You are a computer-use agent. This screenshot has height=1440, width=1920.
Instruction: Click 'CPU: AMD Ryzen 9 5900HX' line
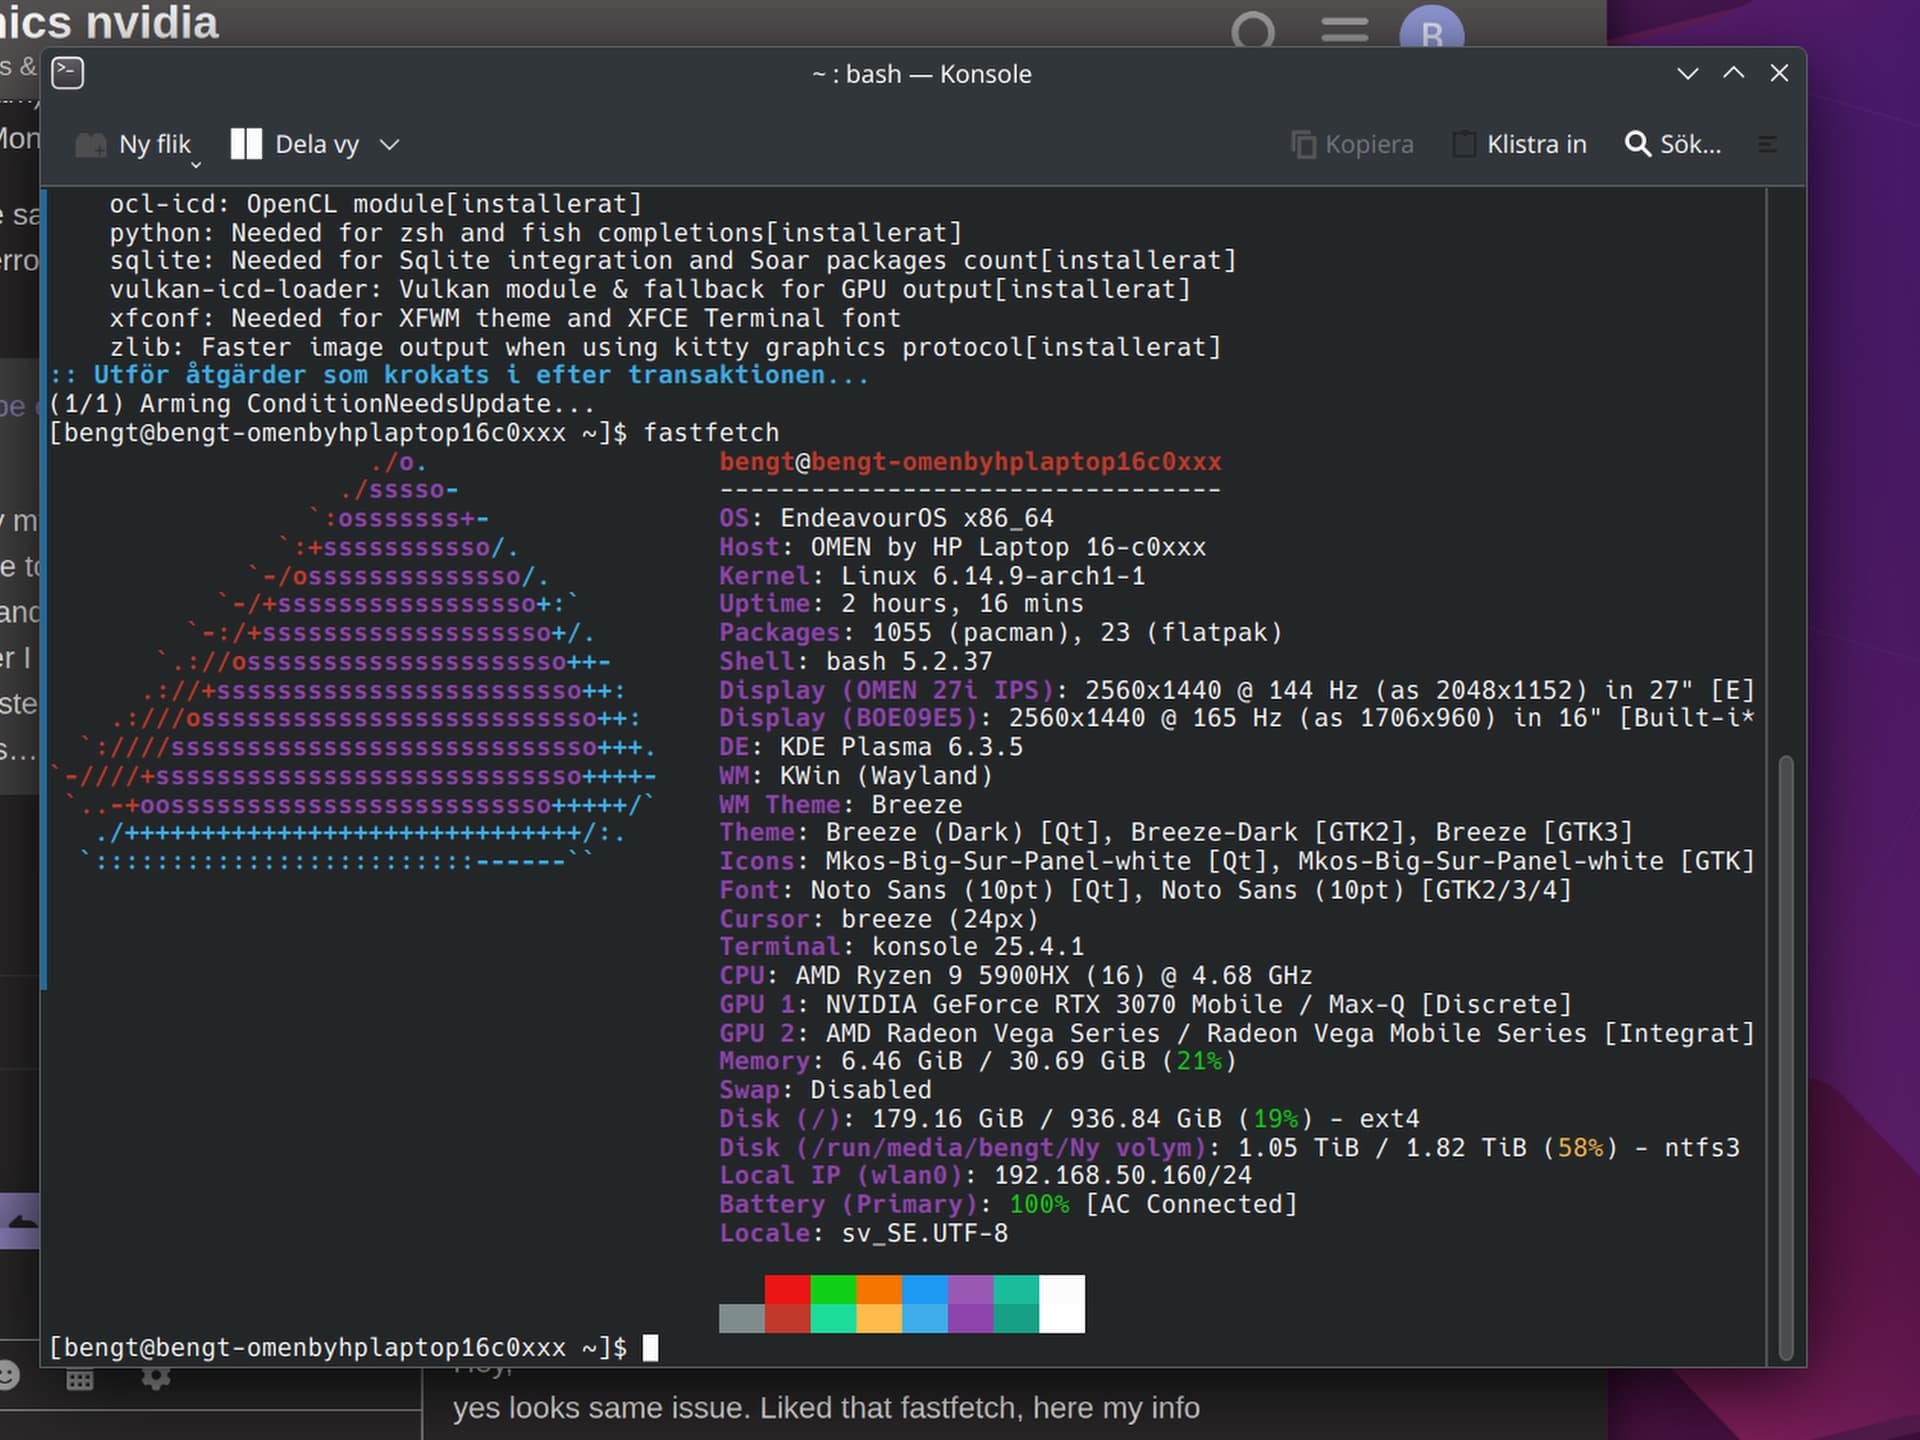coord(1016,975)
